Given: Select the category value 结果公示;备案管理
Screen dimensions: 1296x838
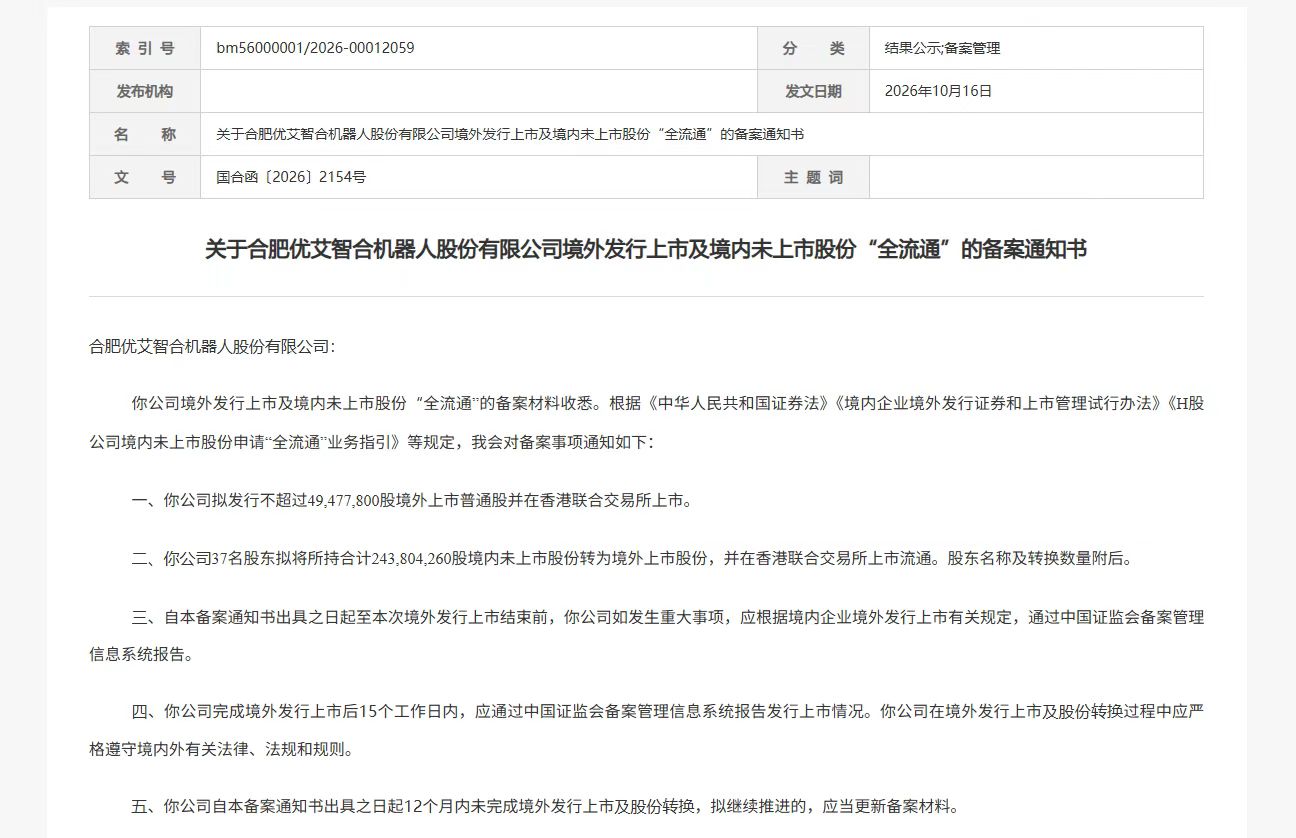Looking at the screenshot, I should tap(942, 48).
